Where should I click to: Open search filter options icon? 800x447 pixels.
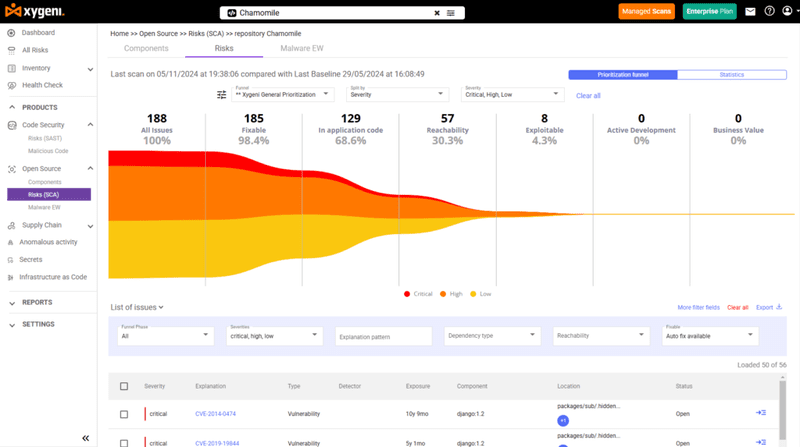[451, 13]
